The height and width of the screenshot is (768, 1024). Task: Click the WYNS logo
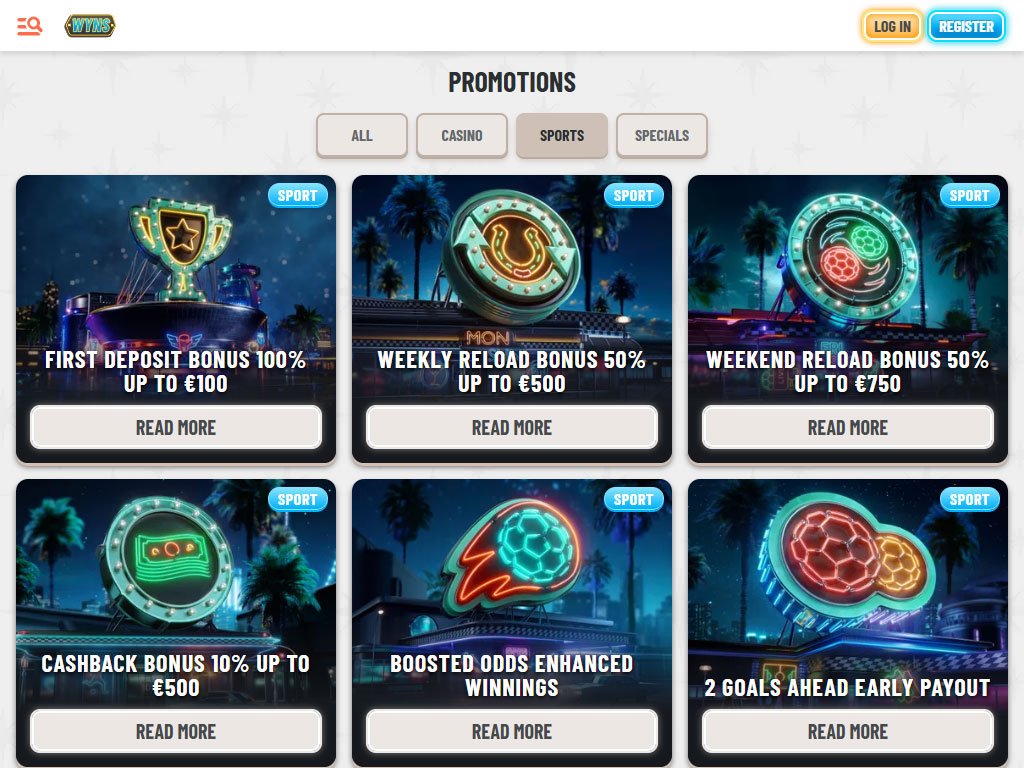click(90, 25)
